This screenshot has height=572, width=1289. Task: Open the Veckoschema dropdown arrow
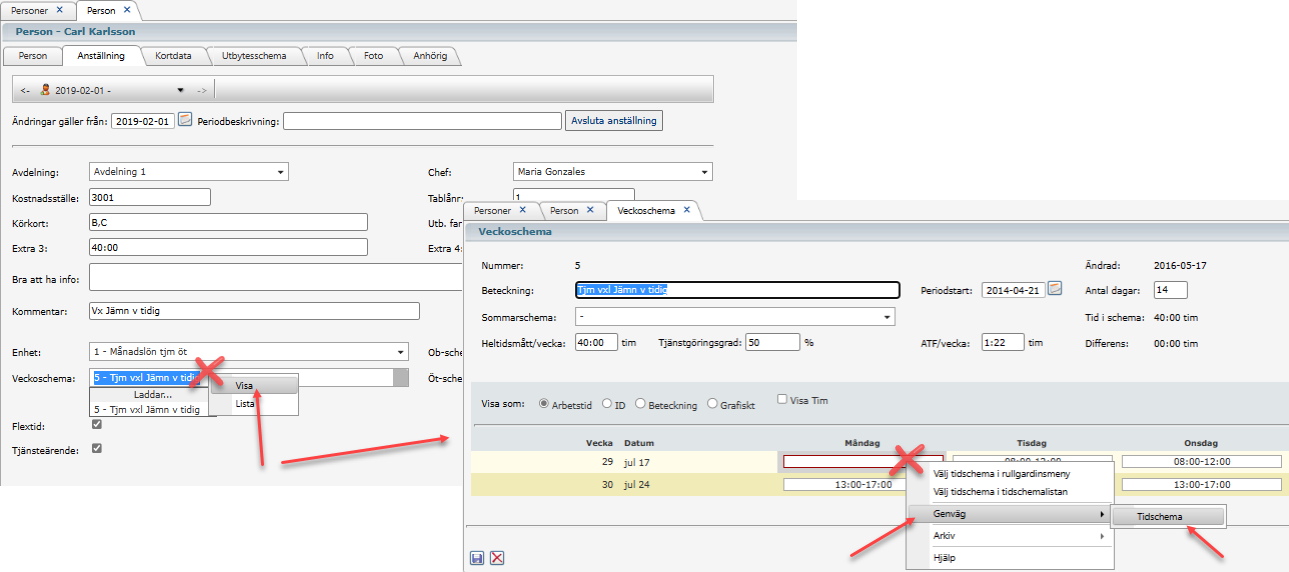pos(400,378)
